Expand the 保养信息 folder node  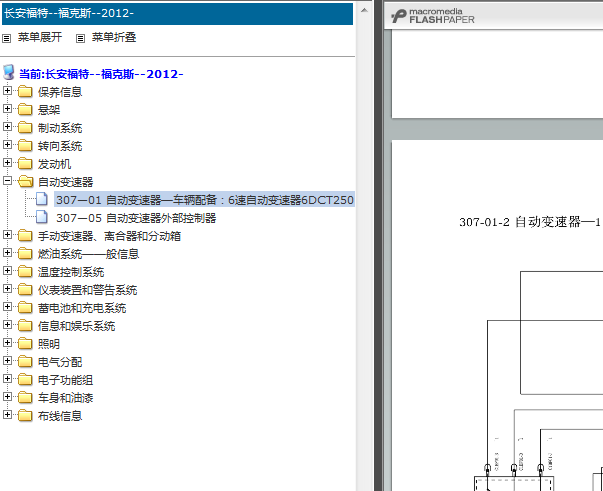pyautogui.click(x=7, y=91)
